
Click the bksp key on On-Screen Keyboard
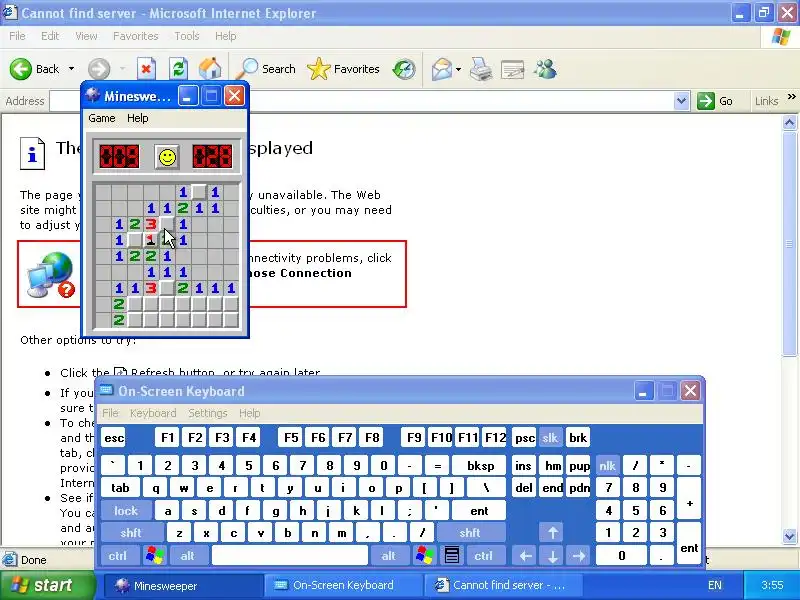point(480,465)
